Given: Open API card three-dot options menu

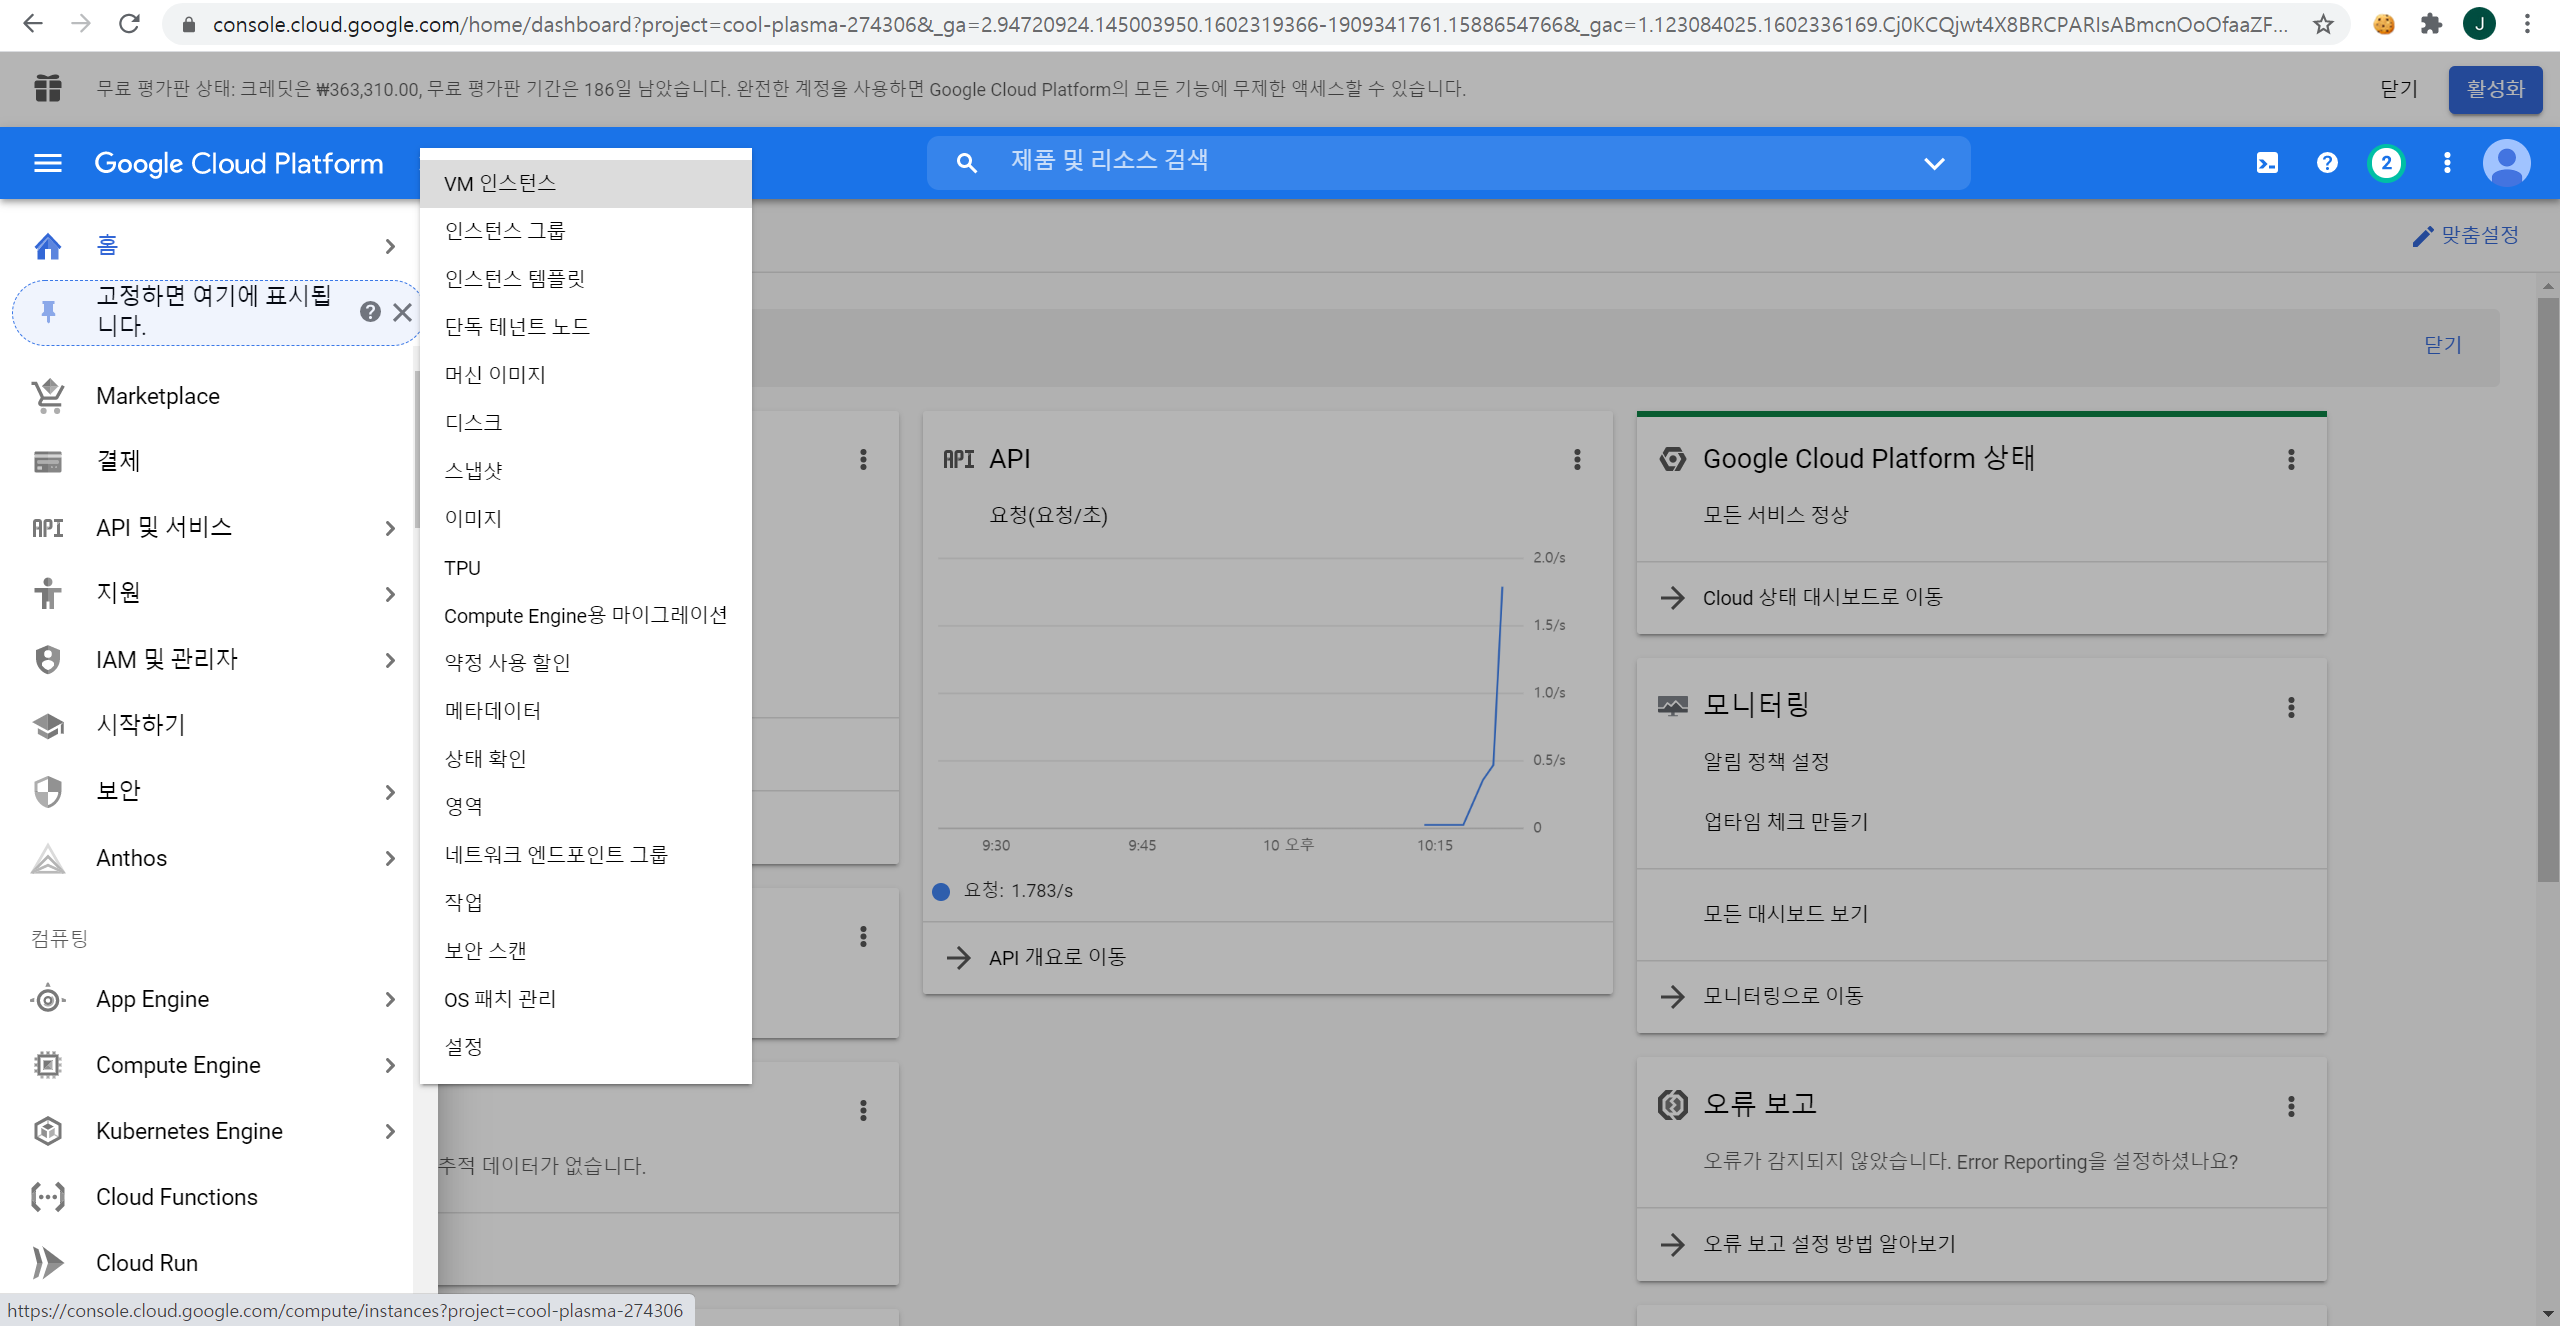Looking at the screenshot, I should click(1577, 459).
